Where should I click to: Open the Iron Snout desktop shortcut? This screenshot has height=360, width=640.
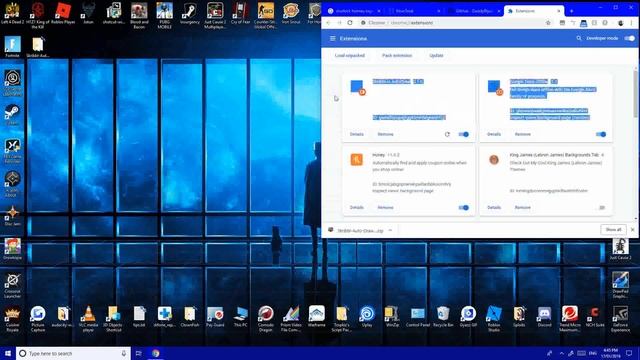click(x=291, y=14)
